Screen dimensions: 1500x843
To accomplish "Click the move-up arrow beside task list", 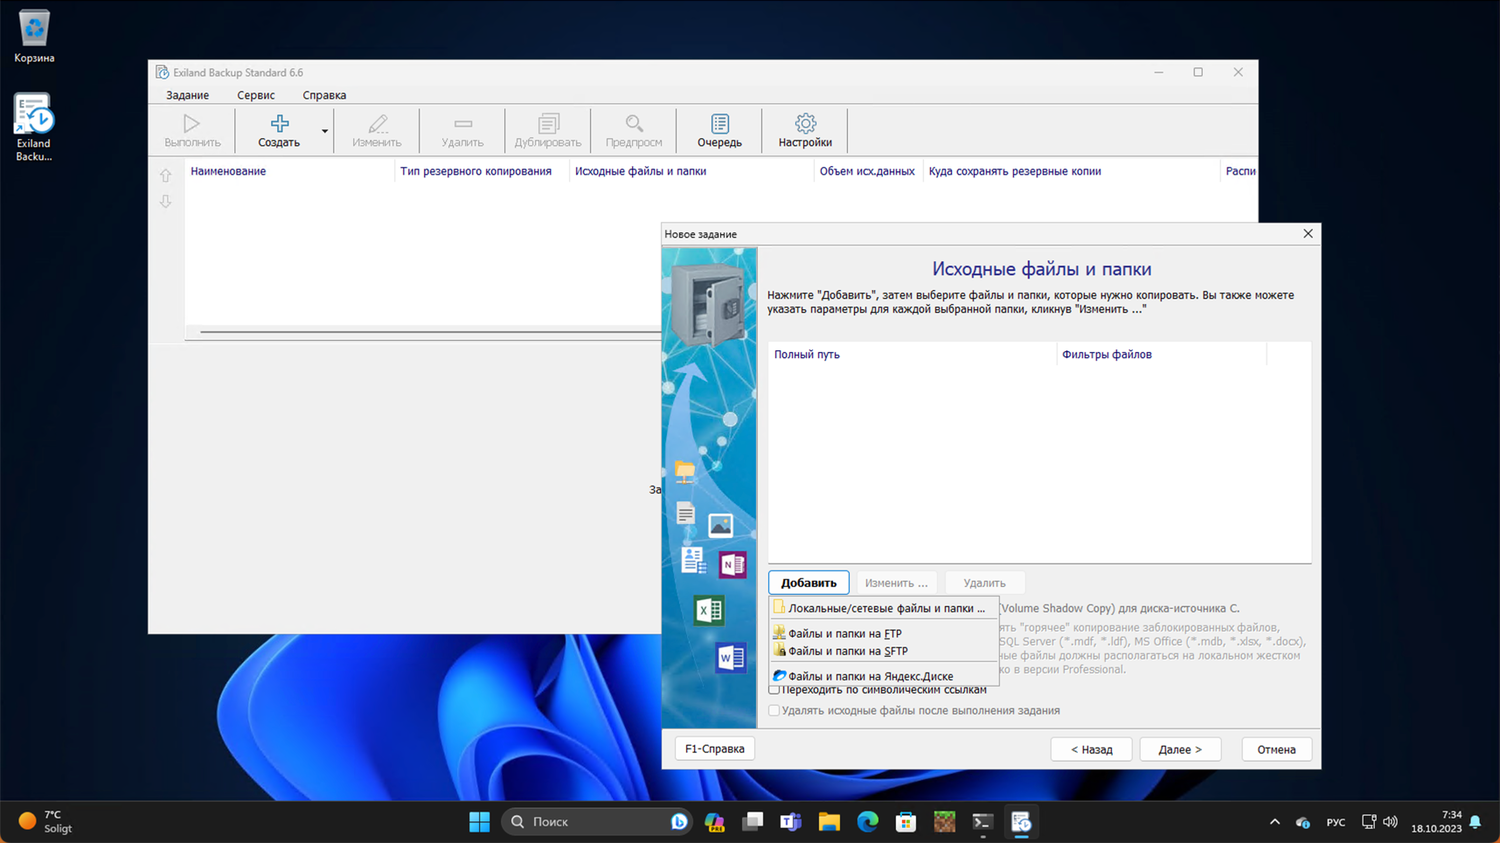I will (x=166, y=176).
